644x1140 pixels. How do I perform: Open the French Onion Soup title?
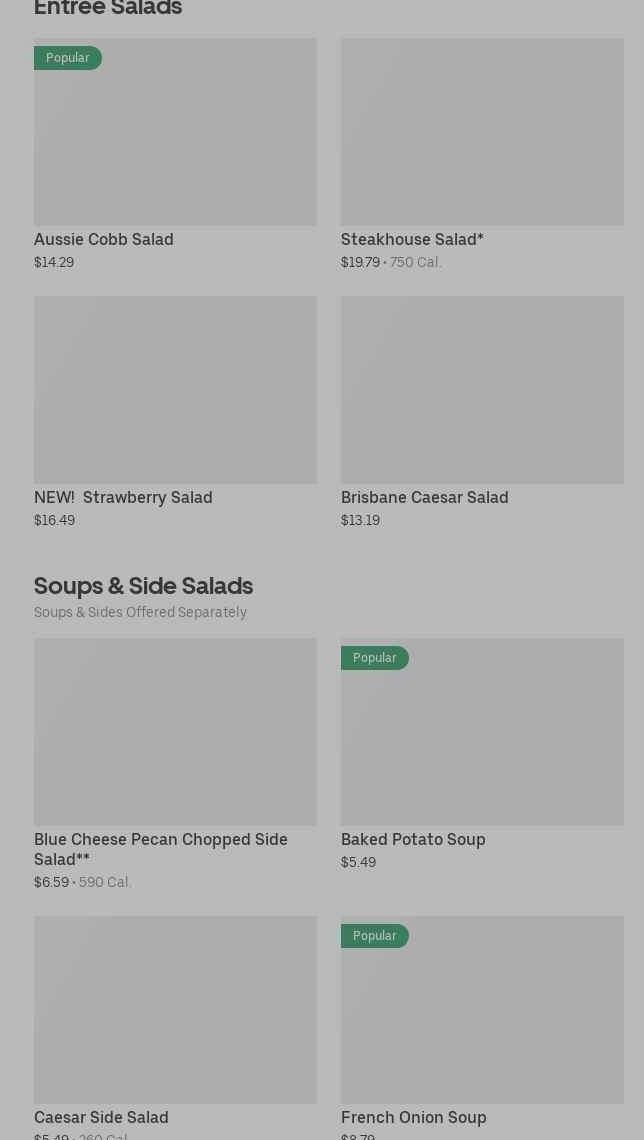coord(413,1117)
